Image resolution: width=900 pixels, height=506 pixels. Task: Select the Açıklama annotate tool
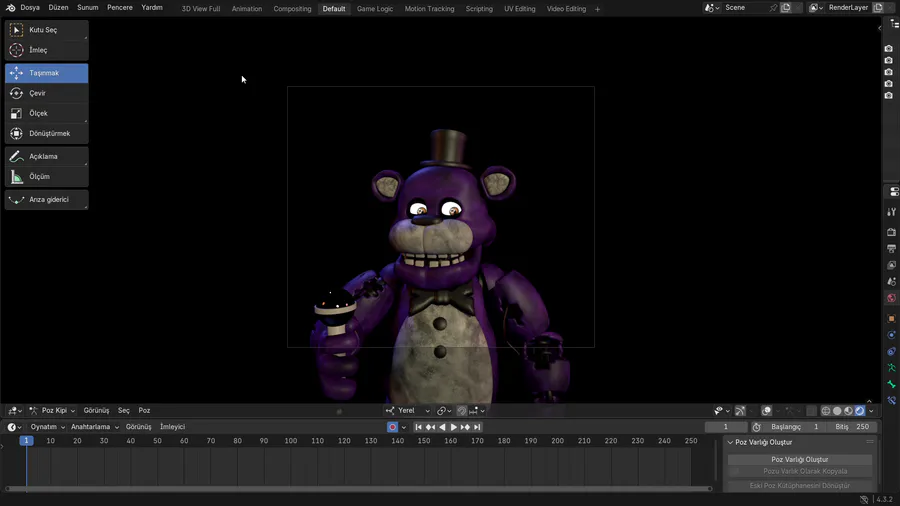click(46, 156)
